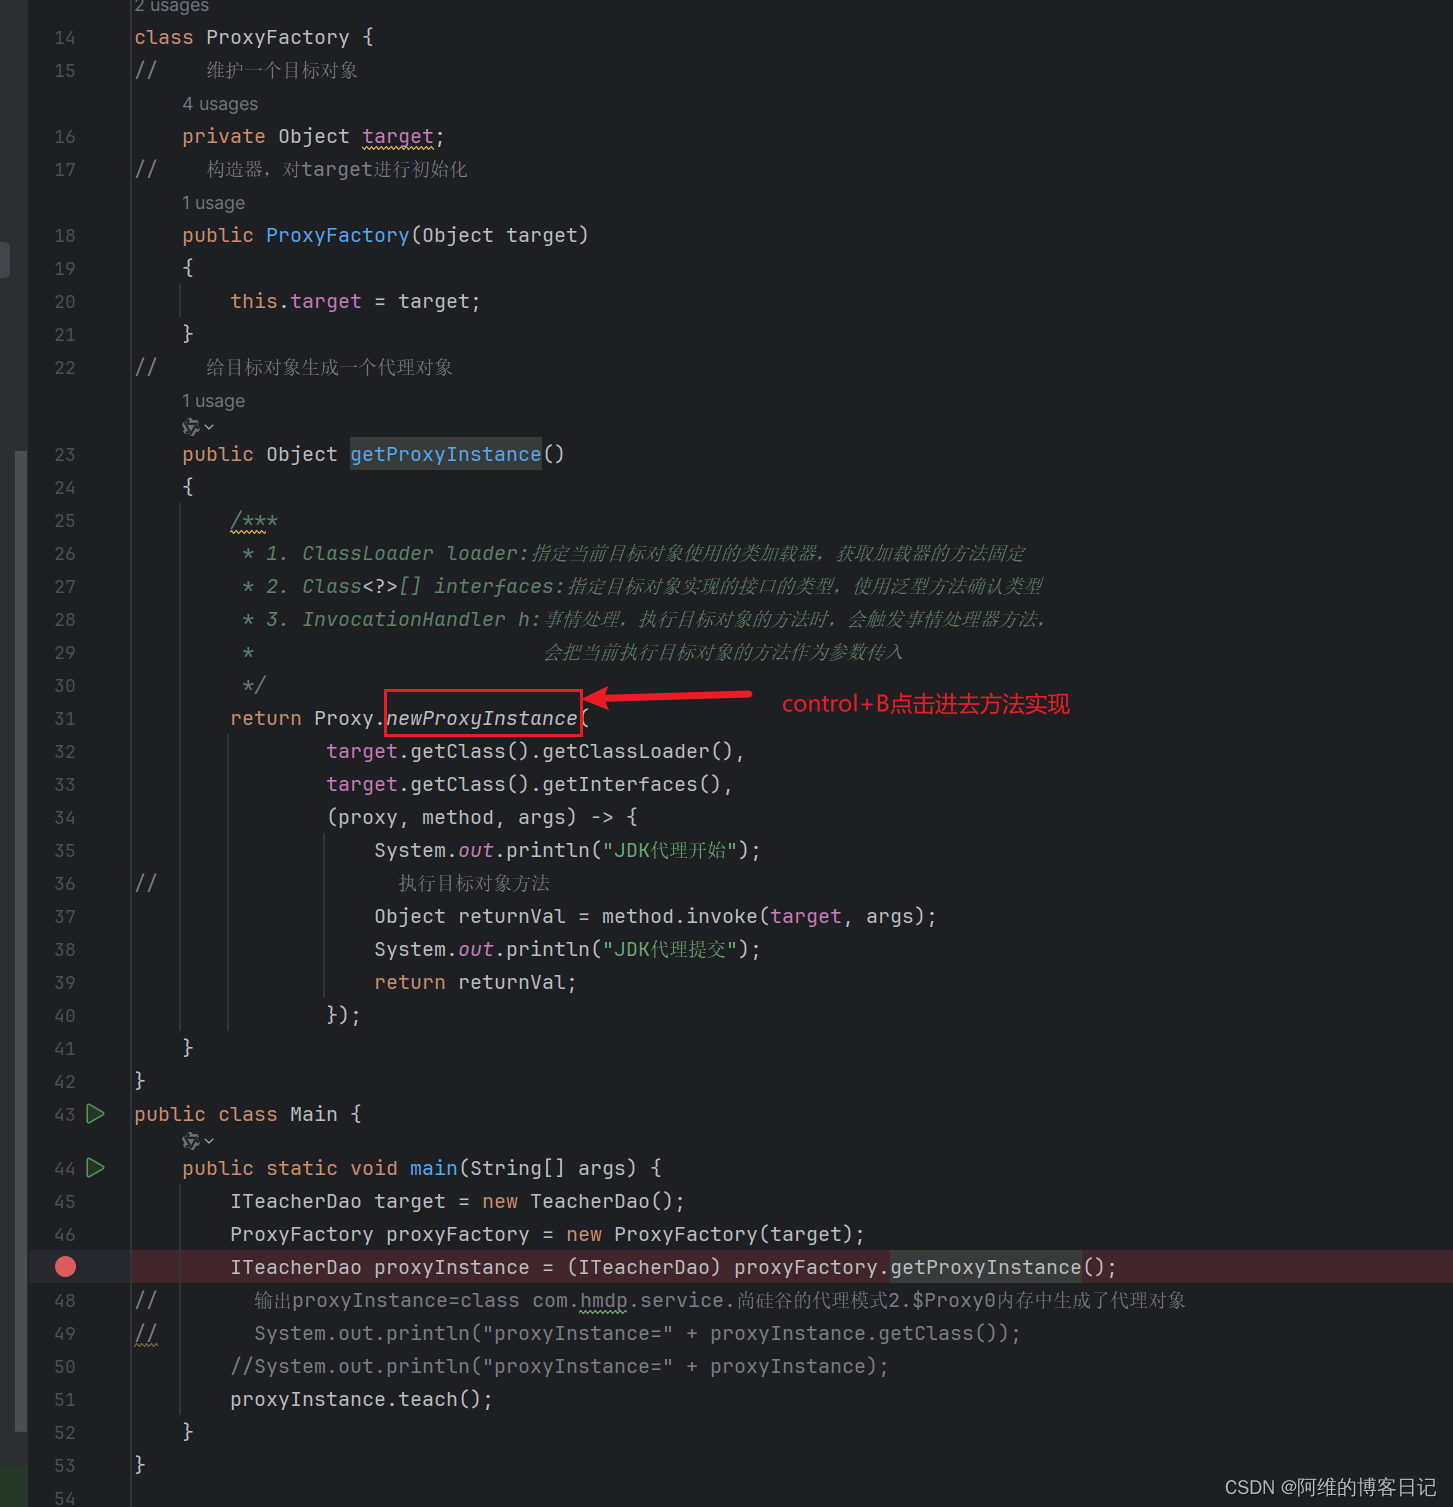This screenshot has width=1453, height=1507.
Task: Click "getInterfaces" on line 33
Action: point(620,784)
